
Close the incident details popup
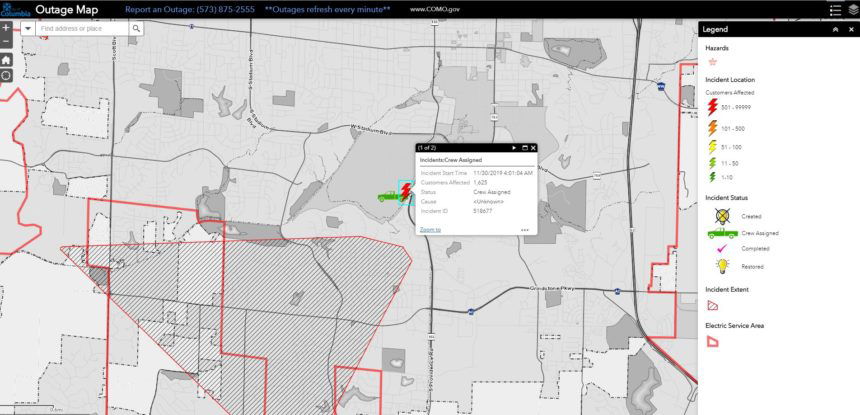[x=532, y=147]
